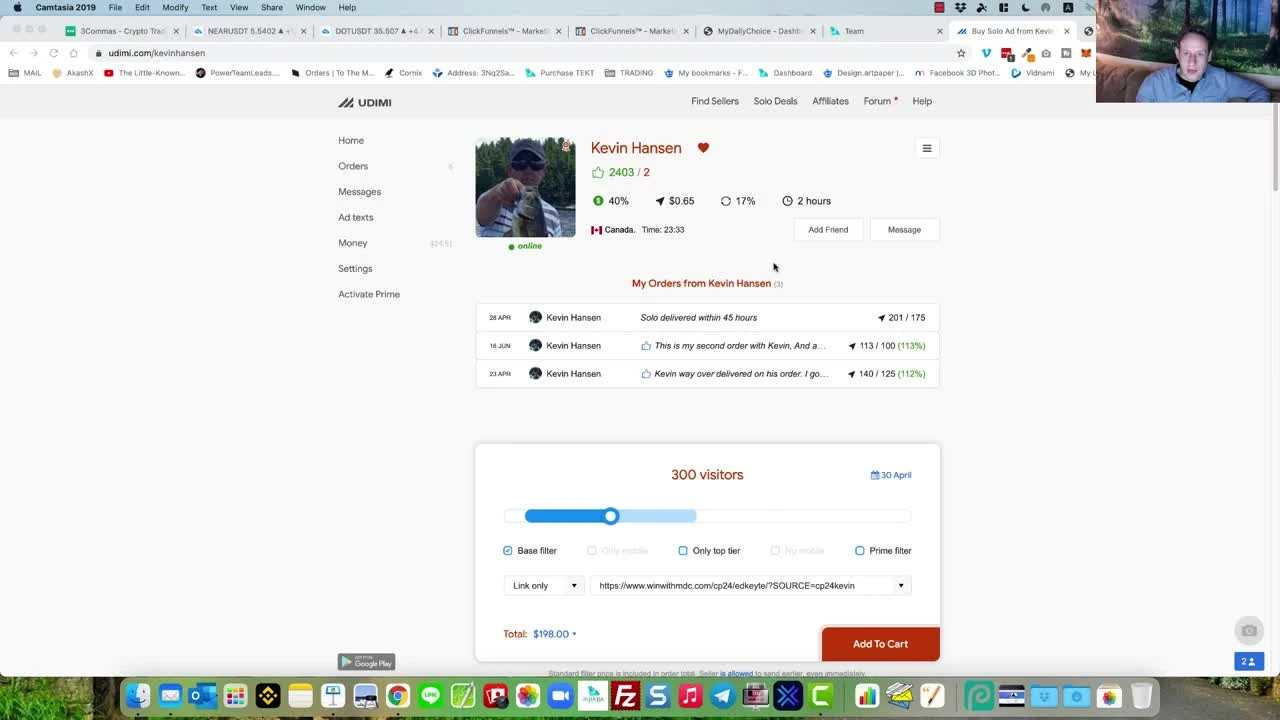Image resolution: width=1280 pixels, height=720 pixels.
Task: Open the 28 APR order from Kevin Hansen
Action: (x=707, y=318)
